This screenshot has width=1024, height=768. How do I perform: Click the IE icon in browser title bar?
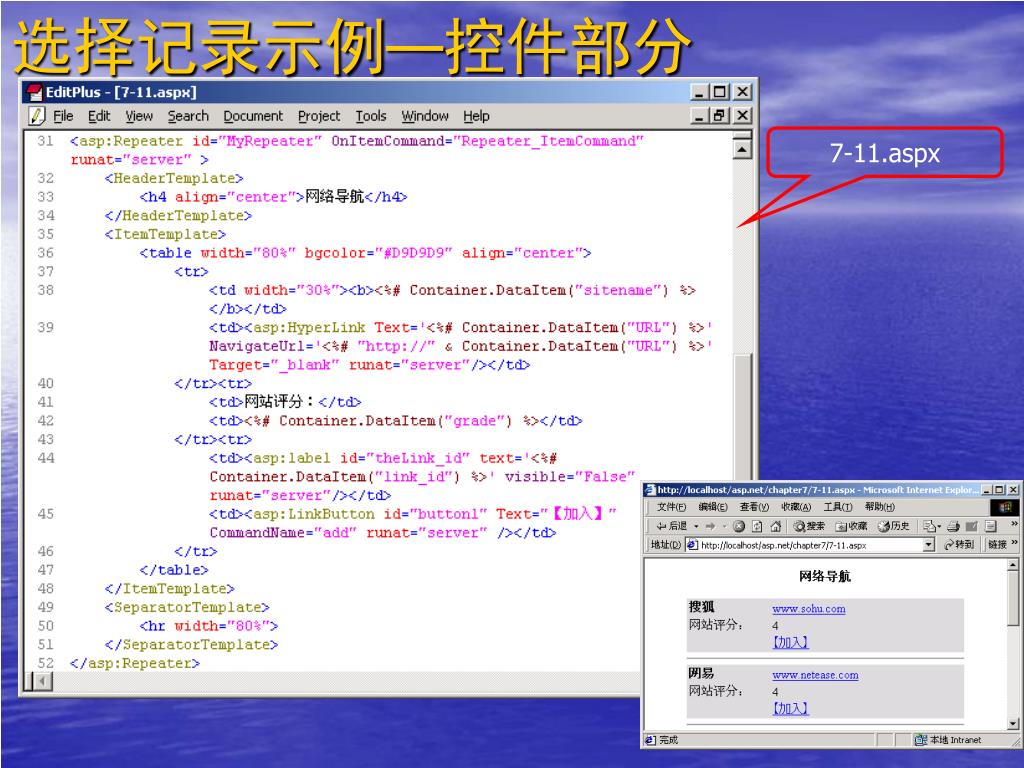pos(648,490)
